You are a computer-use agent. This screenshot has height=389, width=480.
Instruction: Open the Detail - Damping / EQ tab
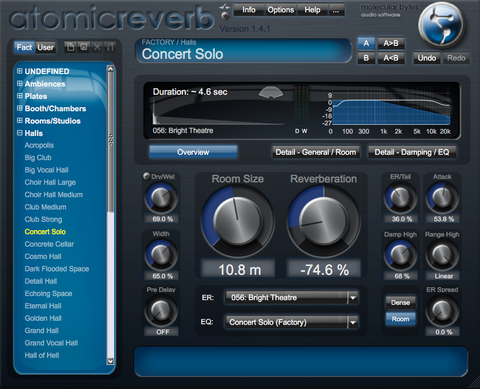point(412,152)
